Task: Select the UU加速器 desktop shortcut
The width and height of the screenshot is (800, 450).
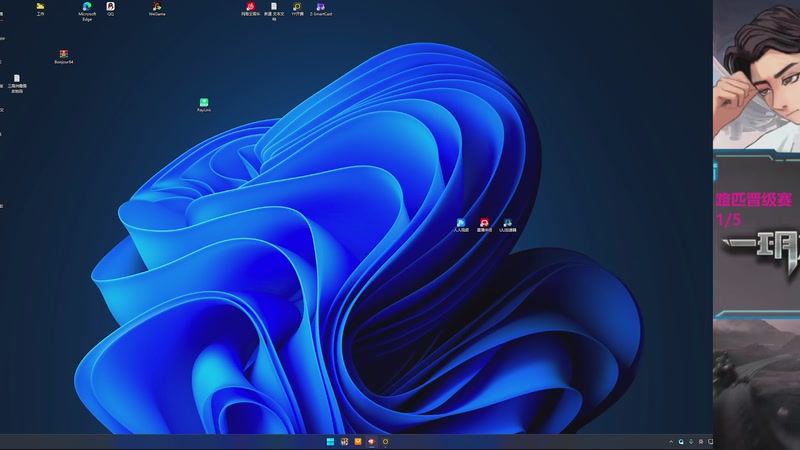Action: tap(507, 225)
